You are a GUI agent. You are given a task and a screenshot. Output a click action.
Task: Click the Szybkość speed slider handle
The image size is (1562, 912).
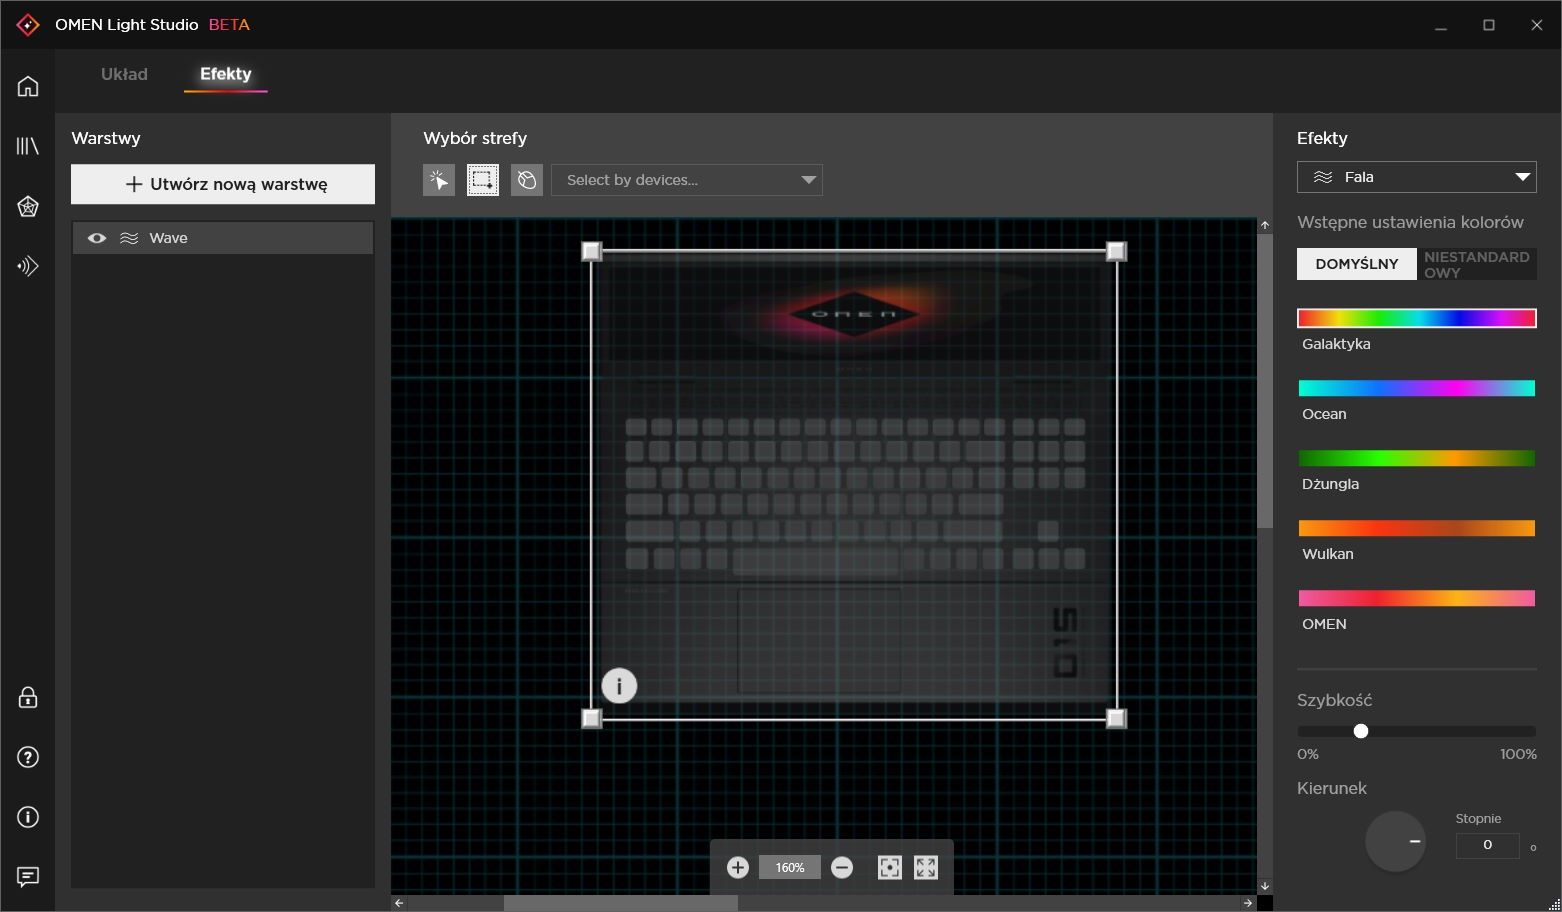1361,731
